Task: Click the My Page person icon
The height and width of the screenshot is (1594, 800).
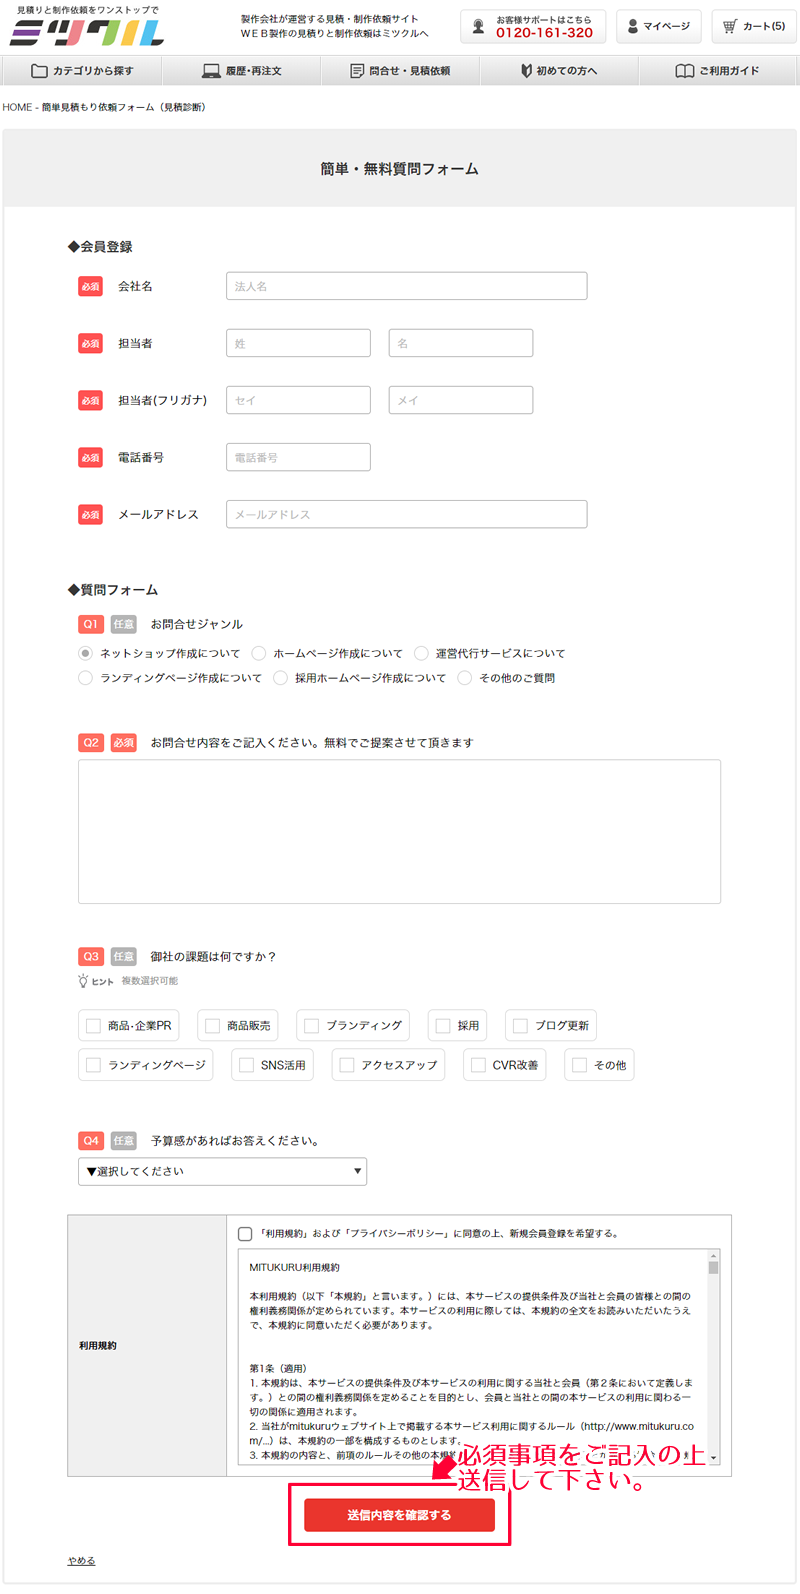Action: [x=633, y=26]
